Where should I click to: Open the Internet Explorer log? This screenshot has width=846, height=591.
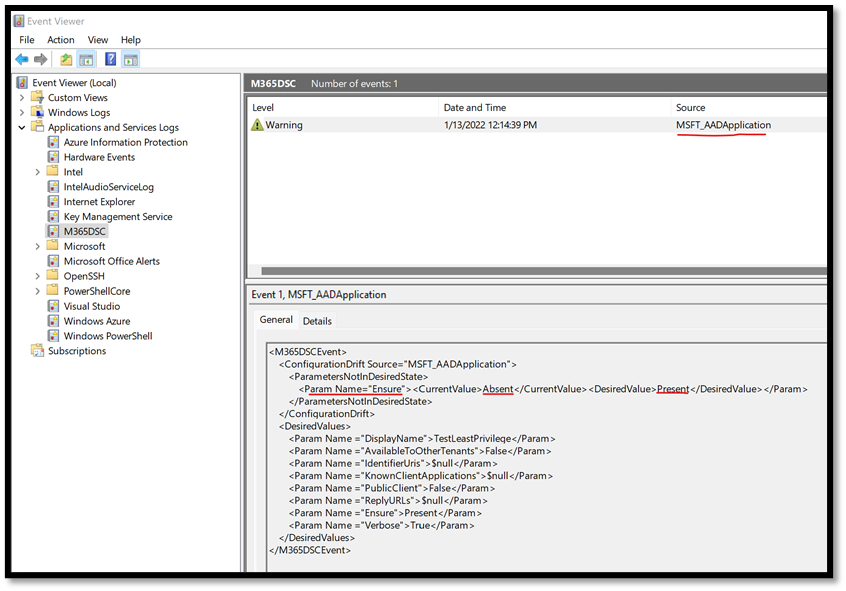pos(99,202)
